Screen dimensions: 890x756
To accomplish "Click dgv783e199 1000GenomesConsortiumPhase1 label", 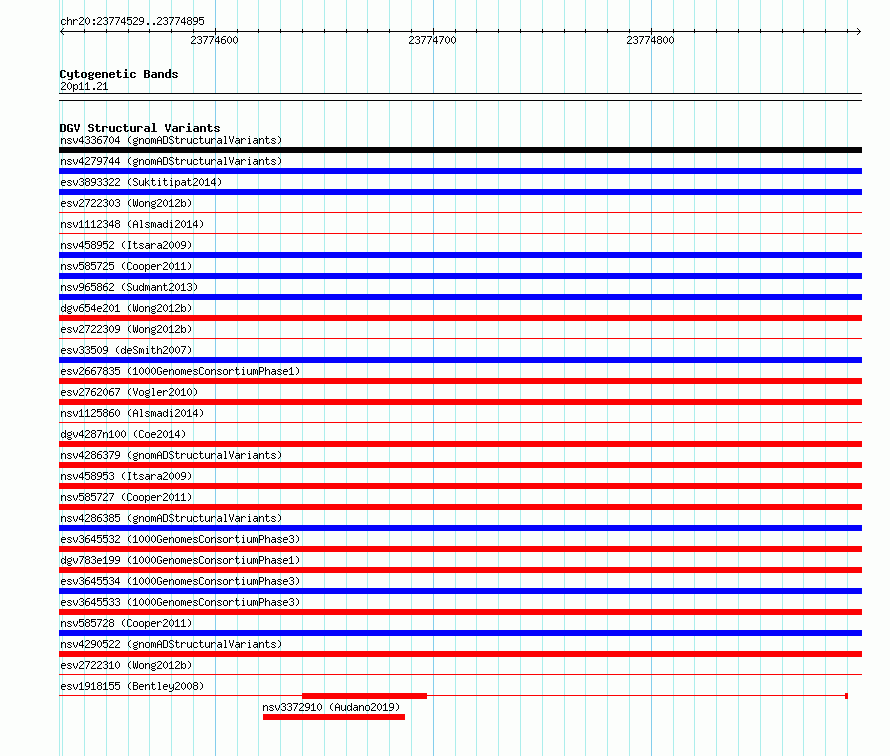I will [x=180, y=560].
